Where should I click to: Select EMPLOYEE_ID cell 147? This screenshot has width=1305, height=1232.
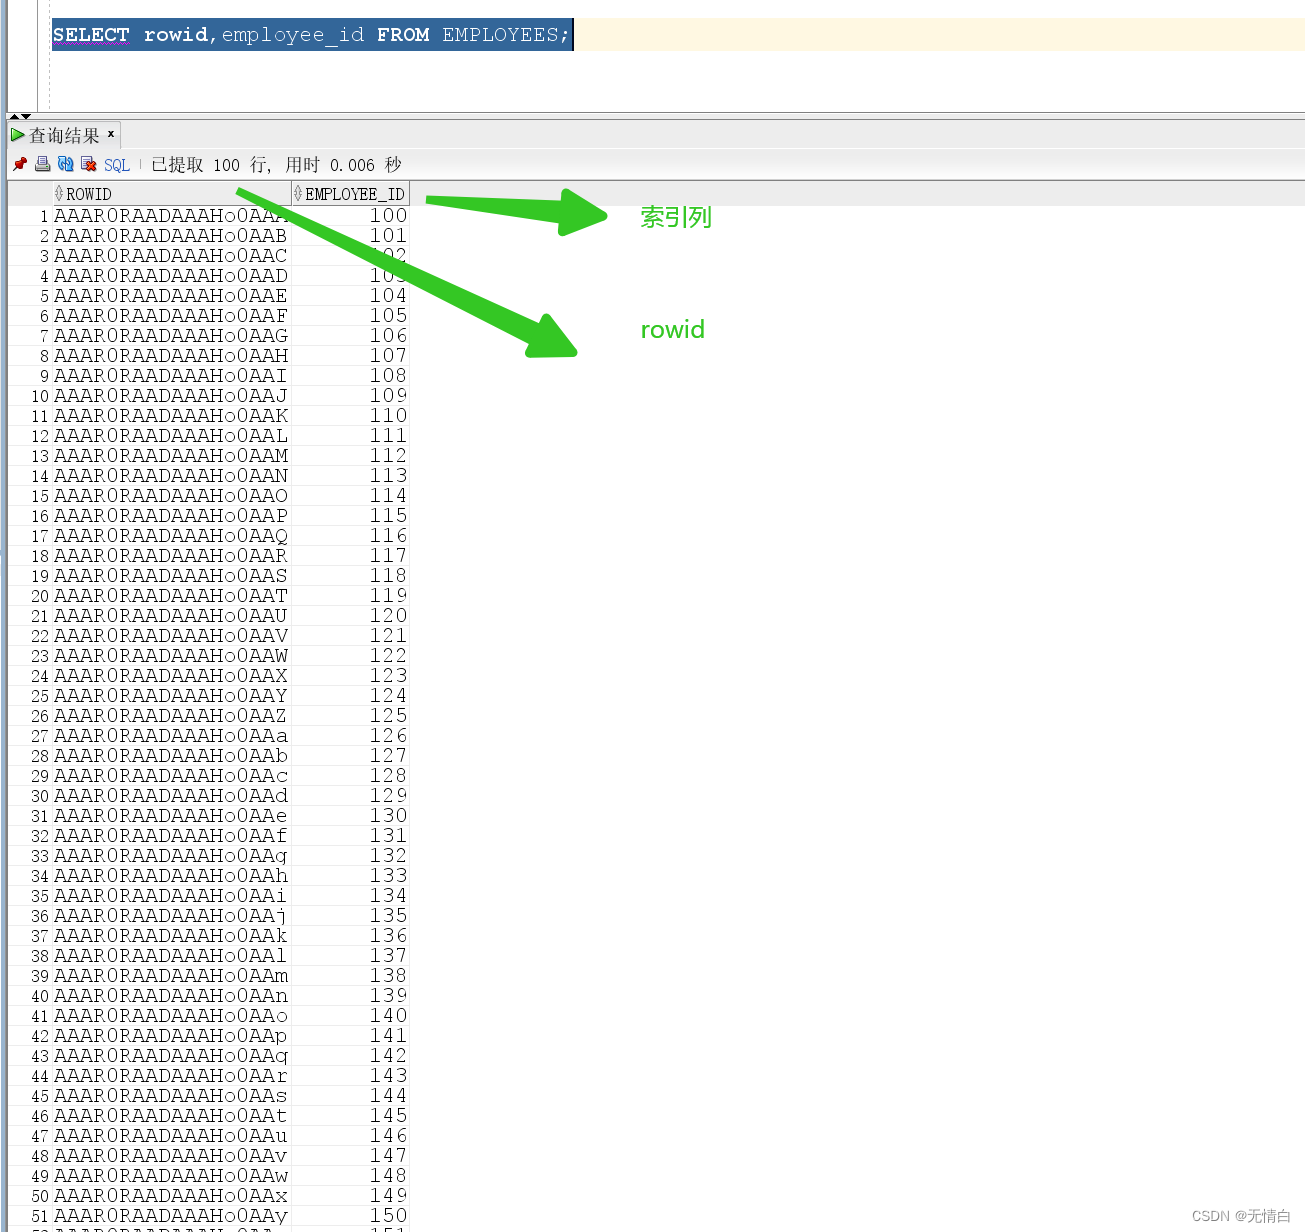350,1156
